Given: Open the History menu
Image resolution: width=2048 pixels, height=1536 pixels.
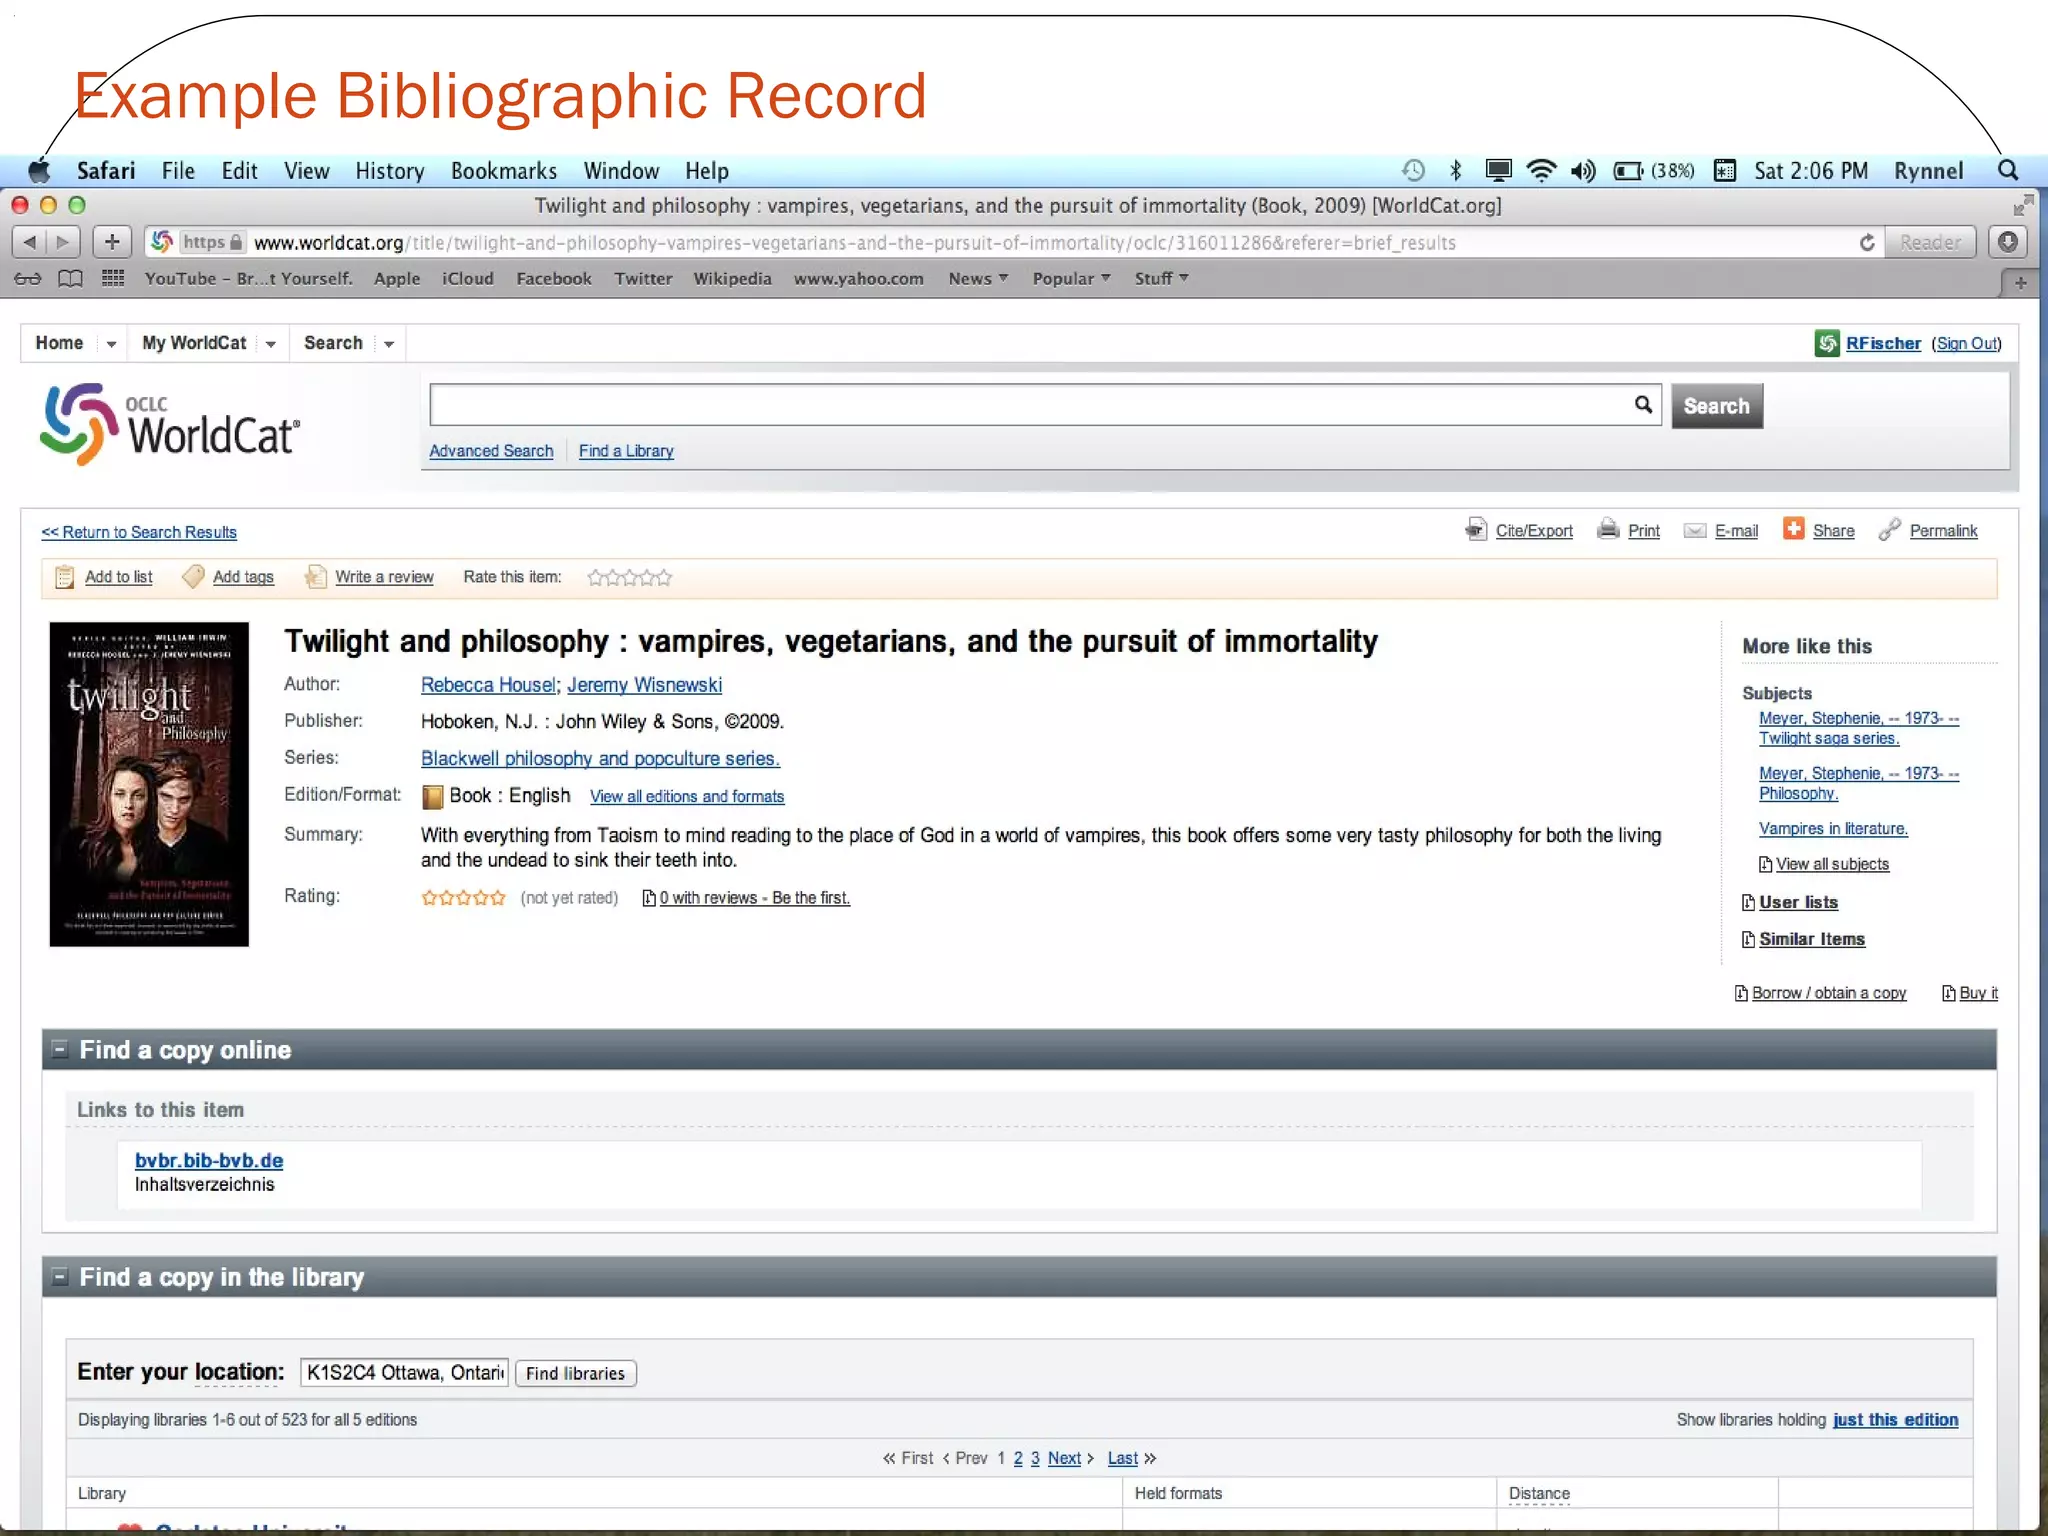Looking at the screenshot, I should [x=390, y=171].
